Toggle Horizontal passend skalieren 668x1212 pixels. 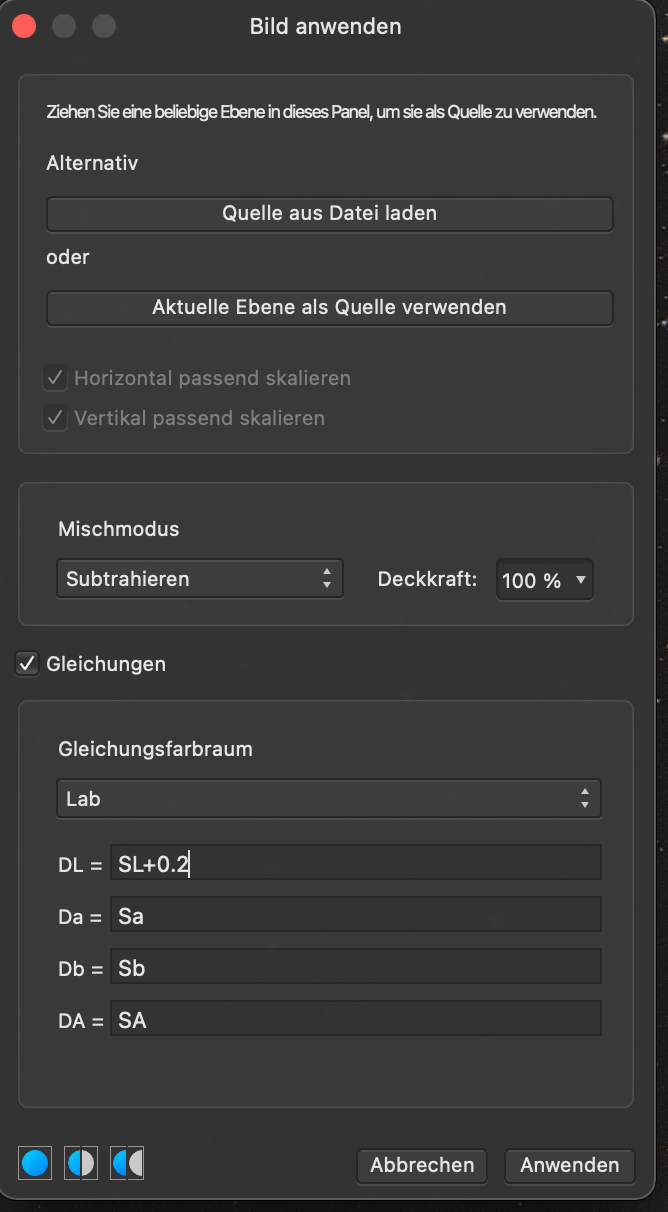tap(55, 378)
